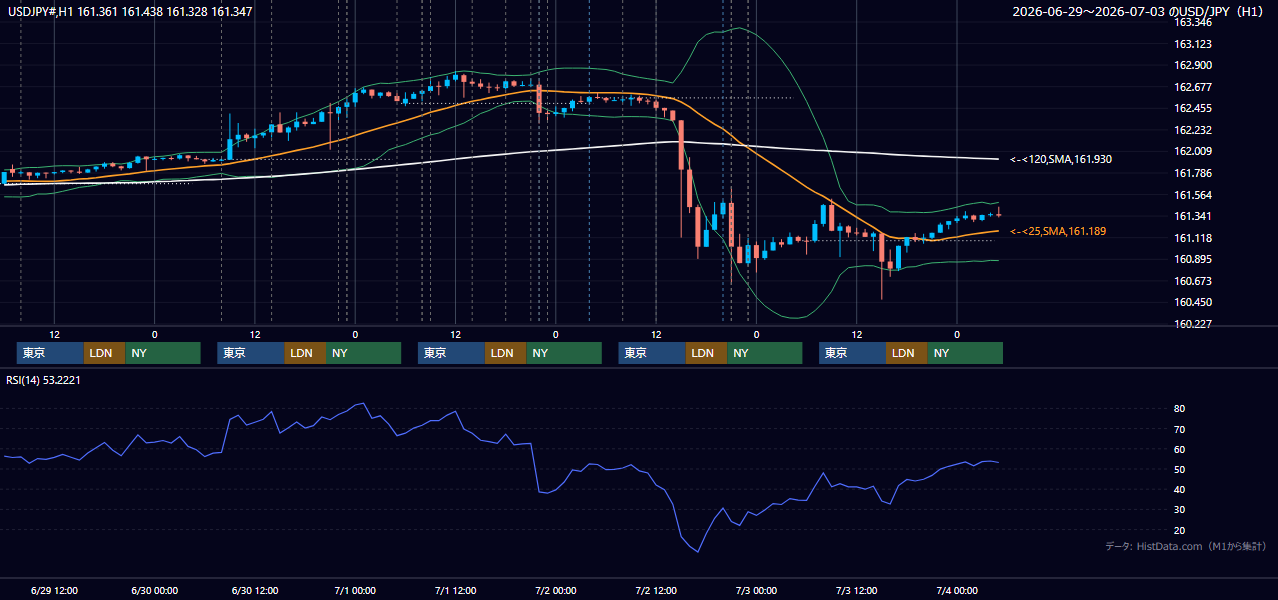The image size is (1278, 600).
Task: Click the RSI scale value 50
Action: point(1180,469)
